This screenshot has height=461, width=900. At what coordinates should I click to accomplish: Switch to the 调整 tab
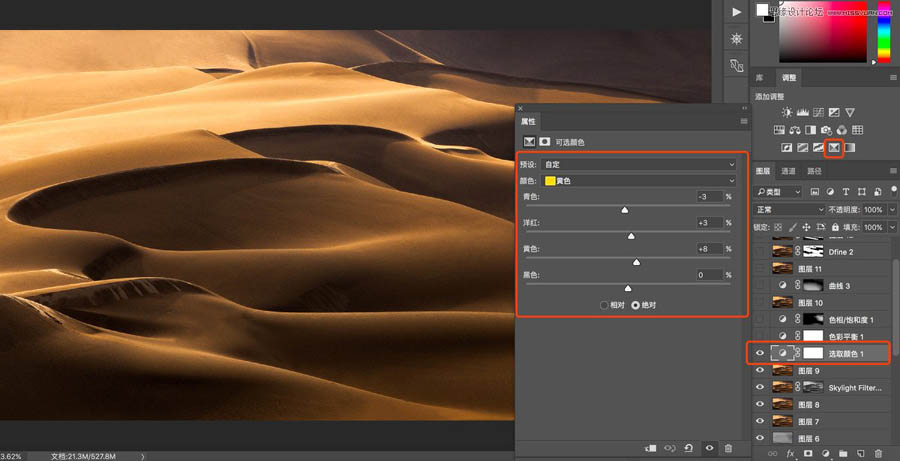tap(789, 78)
